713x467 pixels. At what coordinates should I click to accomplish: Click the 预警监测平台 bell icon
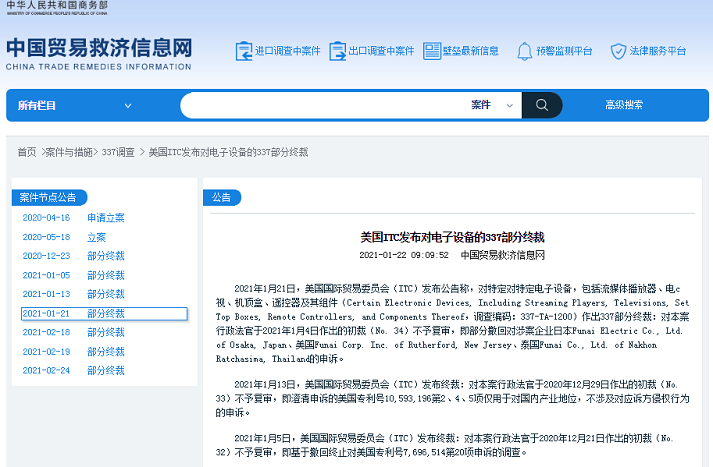tap(524, 51)
